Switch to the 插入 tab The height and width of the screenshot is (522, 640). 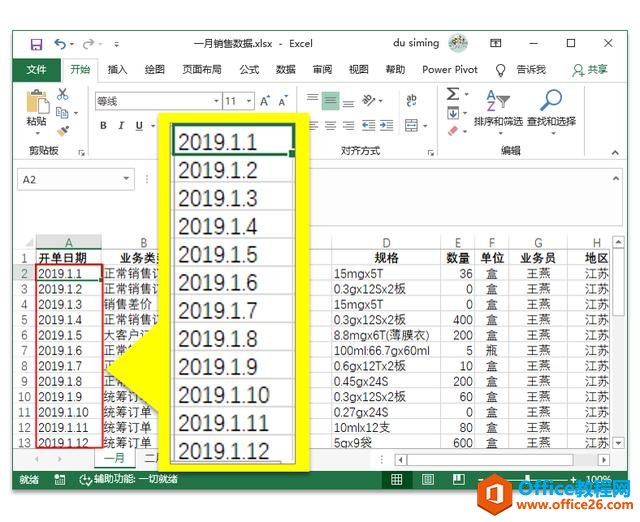[x=117, y=69]
